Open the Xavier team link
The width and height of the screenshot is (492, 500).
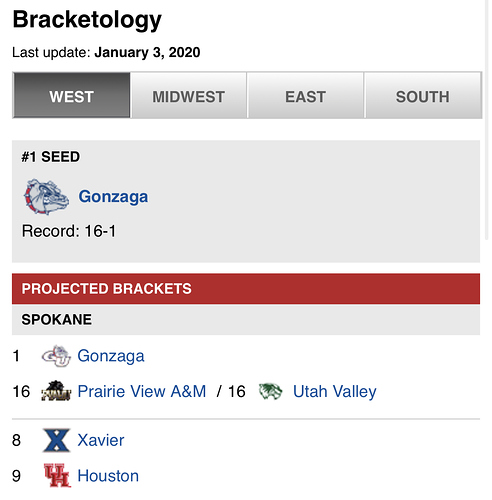tap(101, 440)
